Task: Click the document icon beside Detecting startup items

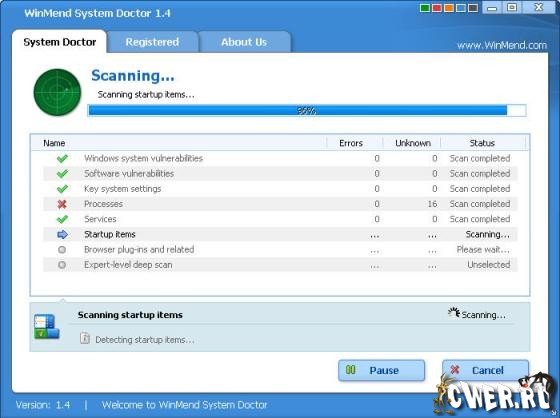Action: [85, 338]
